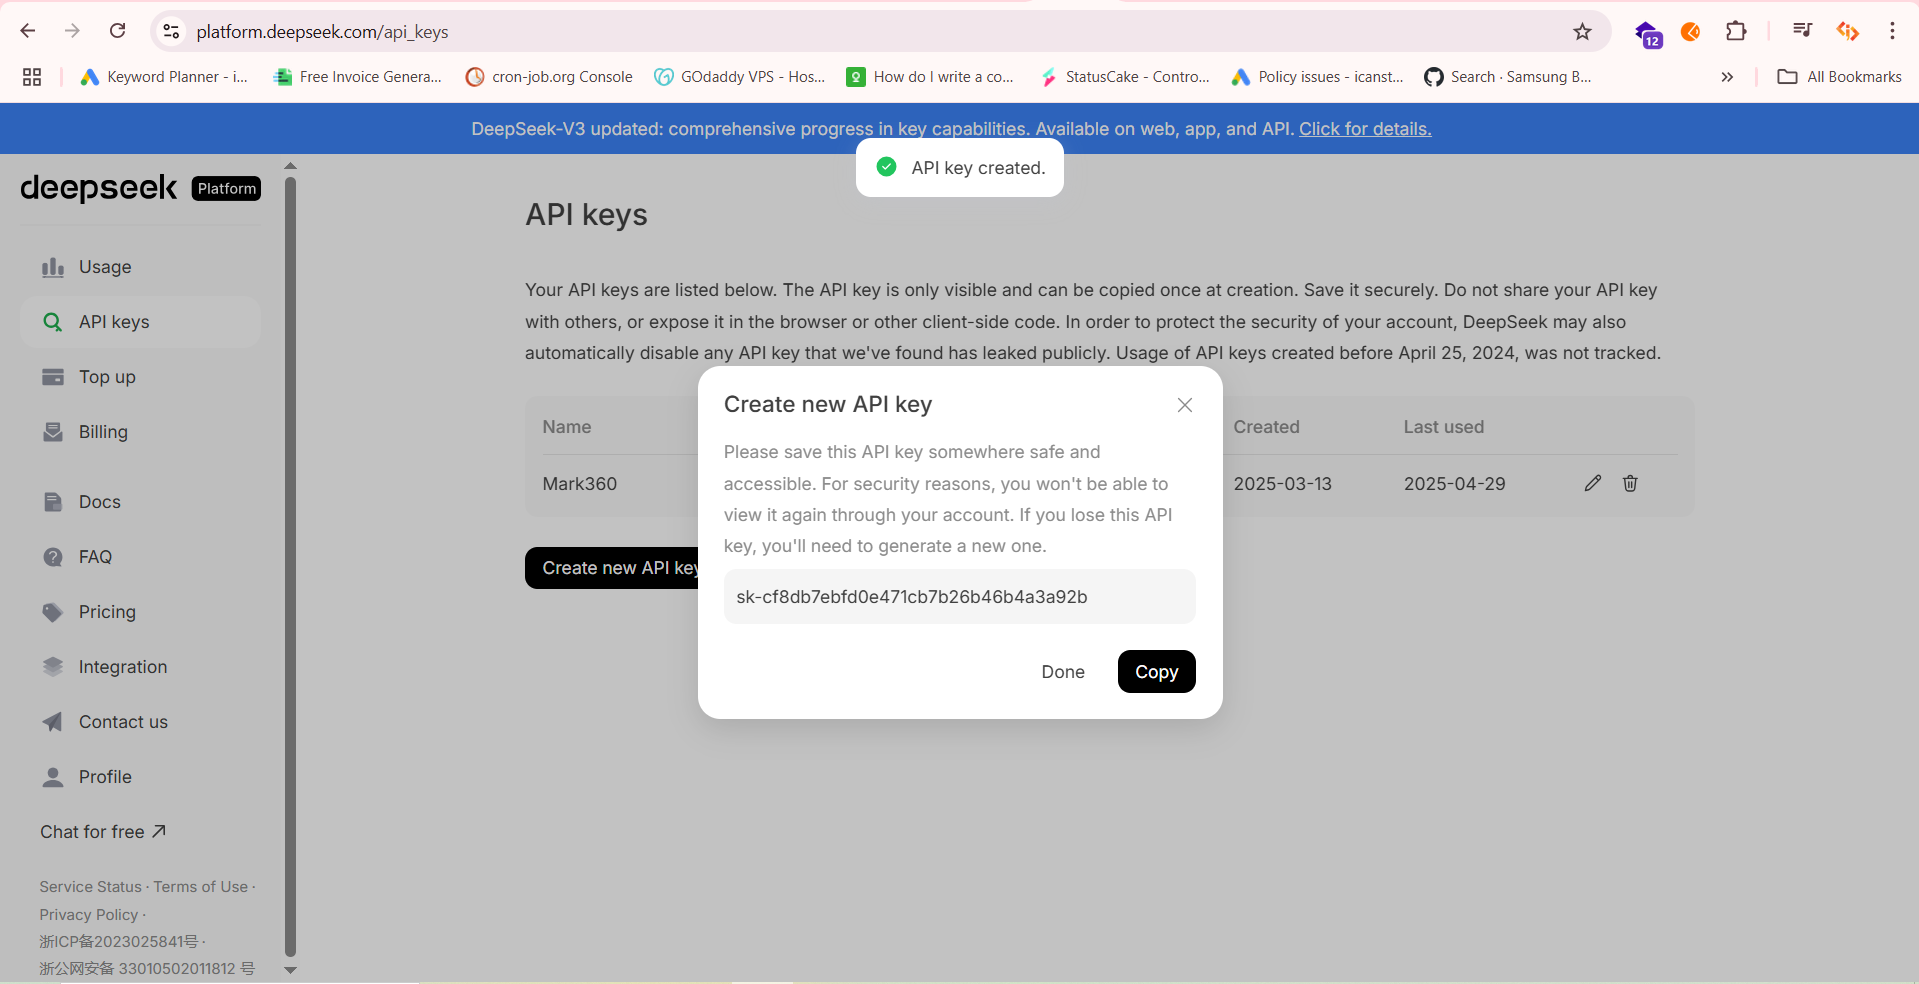
Task: Open Chrome three-dot menu
Action: [x=1892, y=31]
